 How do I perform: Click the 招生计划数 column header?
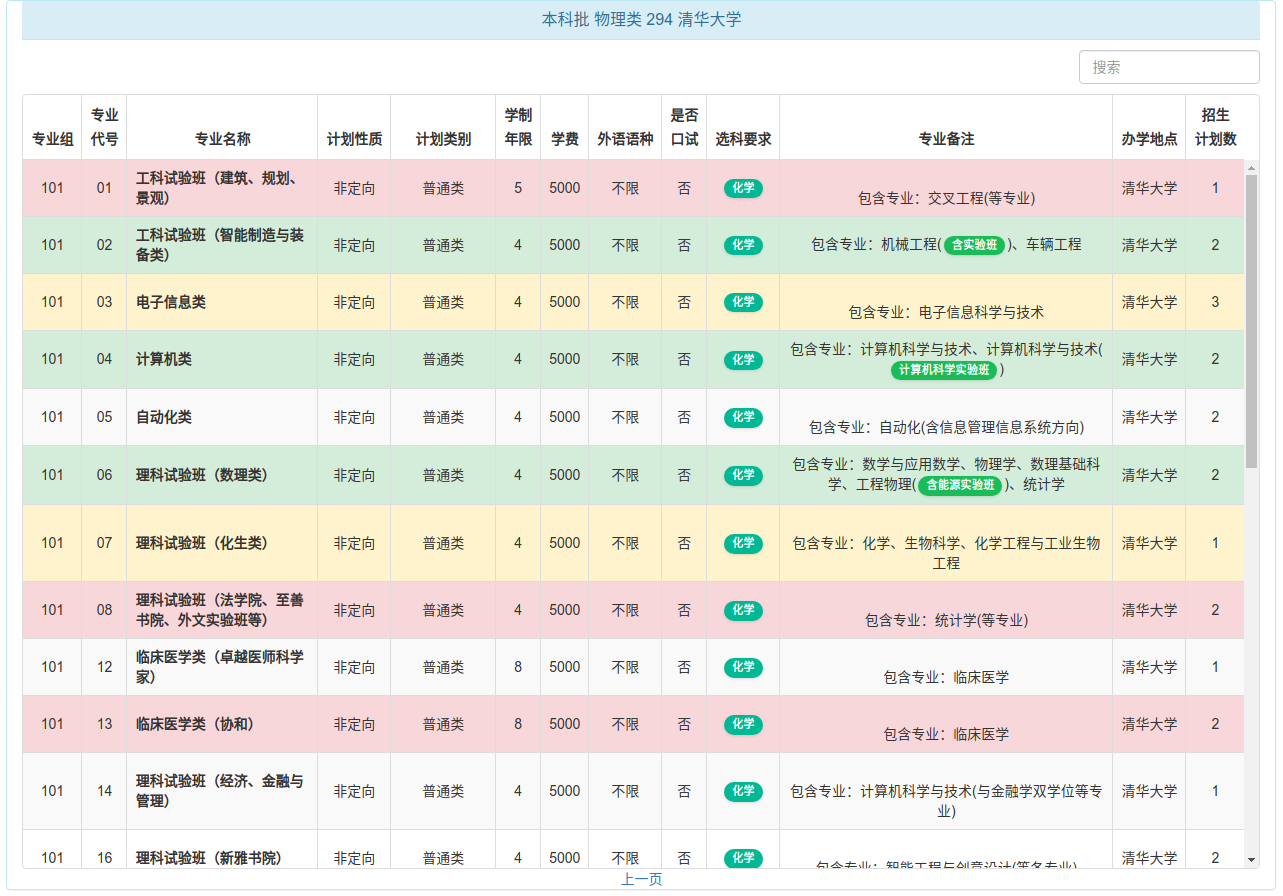pyautogui.click(x=1215, y=127)
